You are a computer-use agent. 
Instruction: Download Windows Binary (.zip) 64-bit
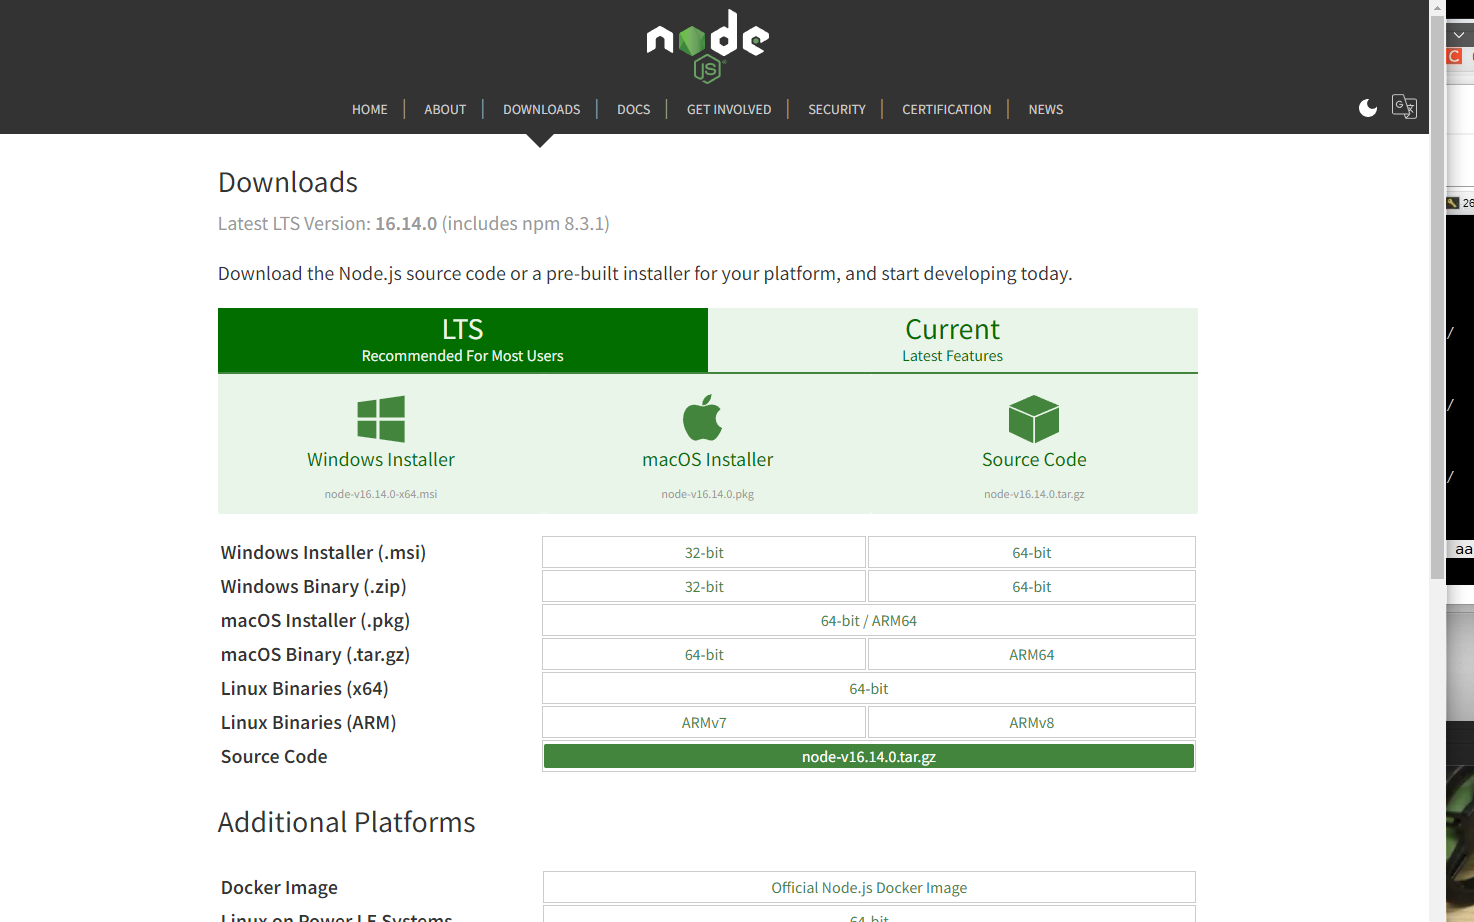pyautogui.click(x=1032, y=586)
